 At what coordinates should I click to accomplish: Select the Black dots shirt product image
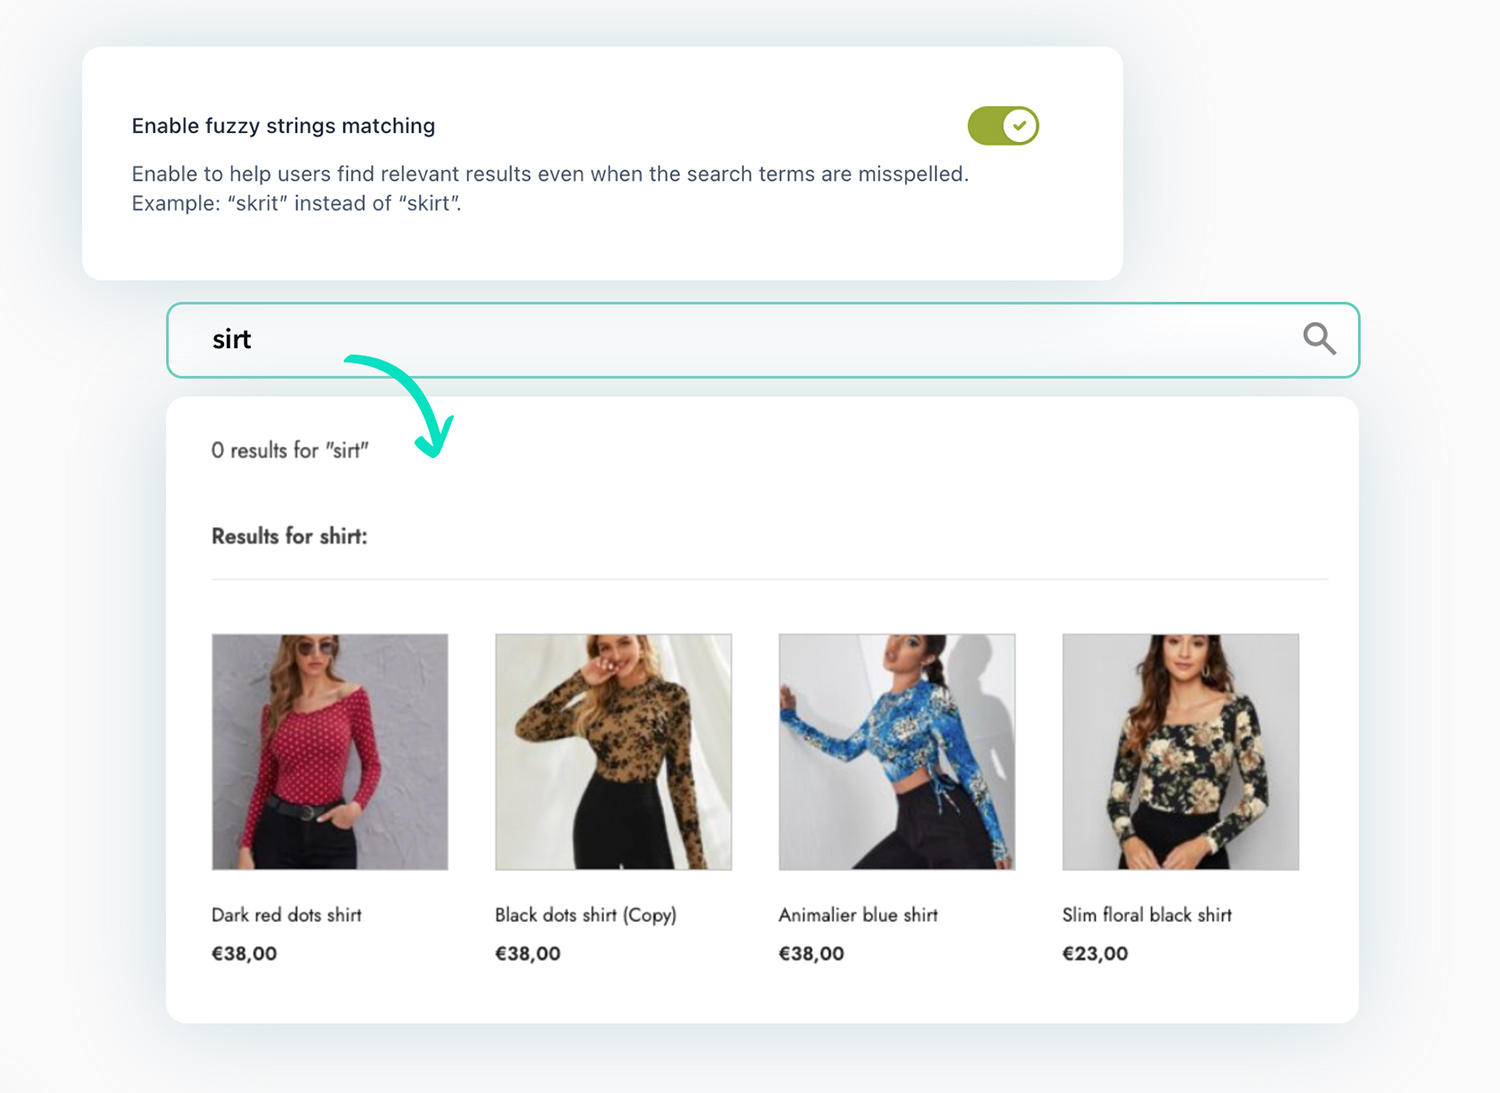coord(612,751)
